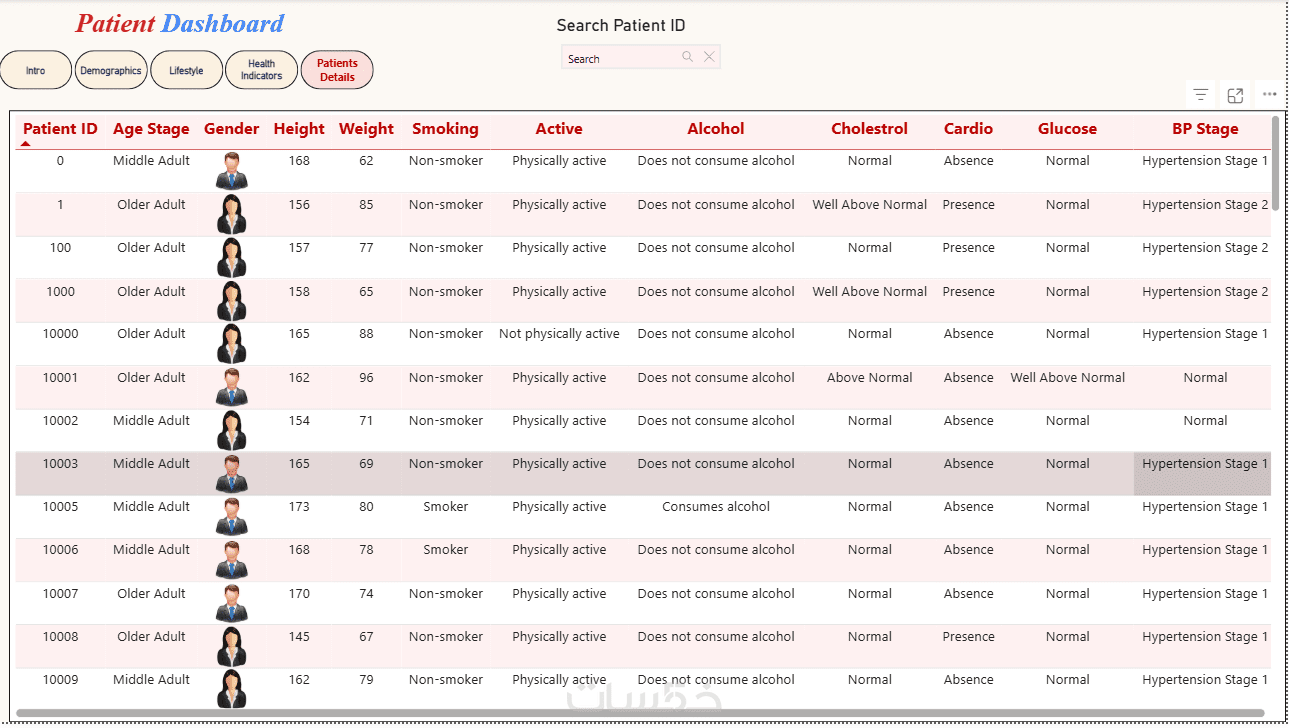1289x728 pixels.
Task: Click the focus mode expand icon
Action: 1235,95
